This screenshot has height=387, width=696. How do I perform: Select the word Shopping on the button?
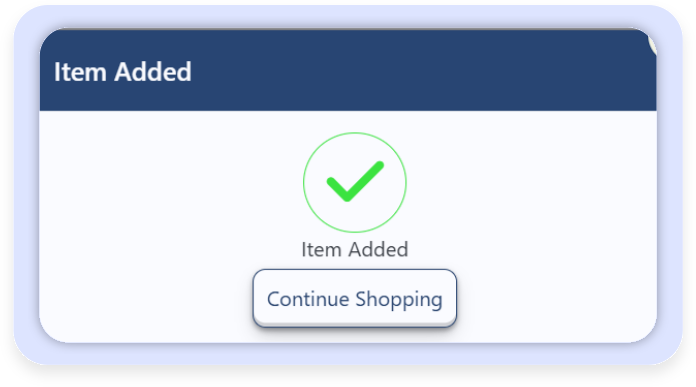(399, 300)
